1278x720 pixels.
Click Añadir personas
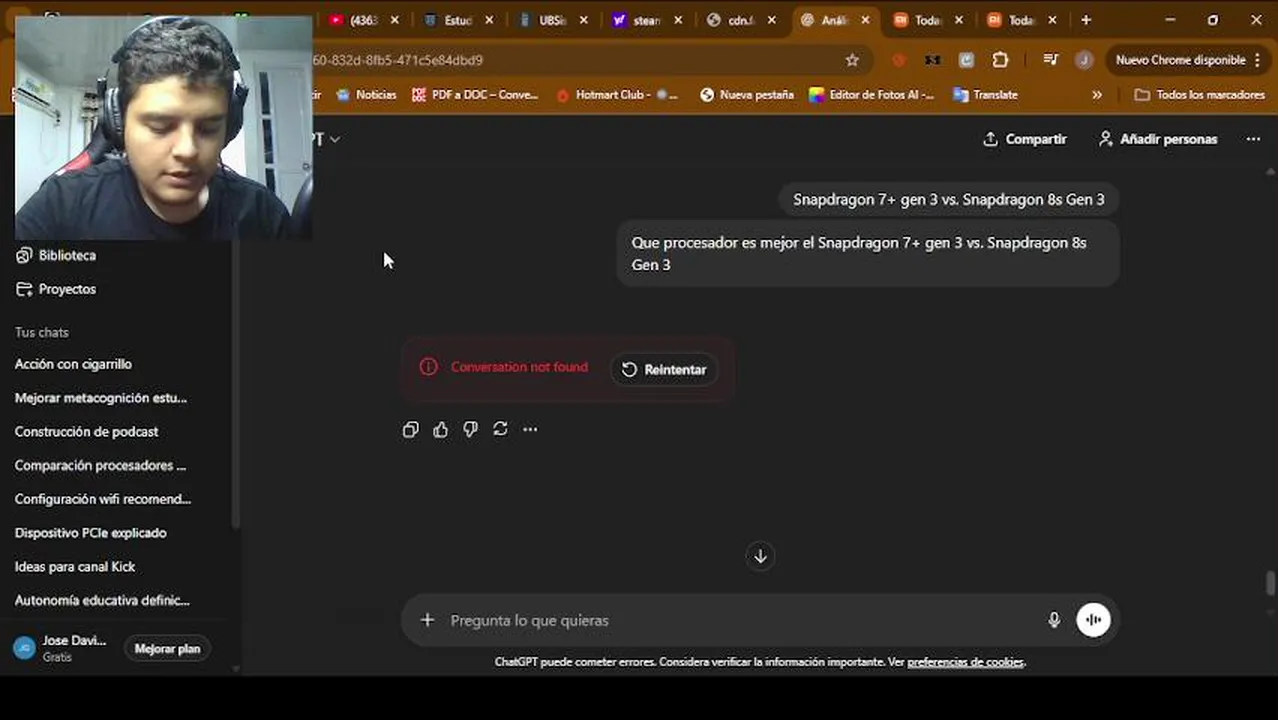[x=1158, y=139]
